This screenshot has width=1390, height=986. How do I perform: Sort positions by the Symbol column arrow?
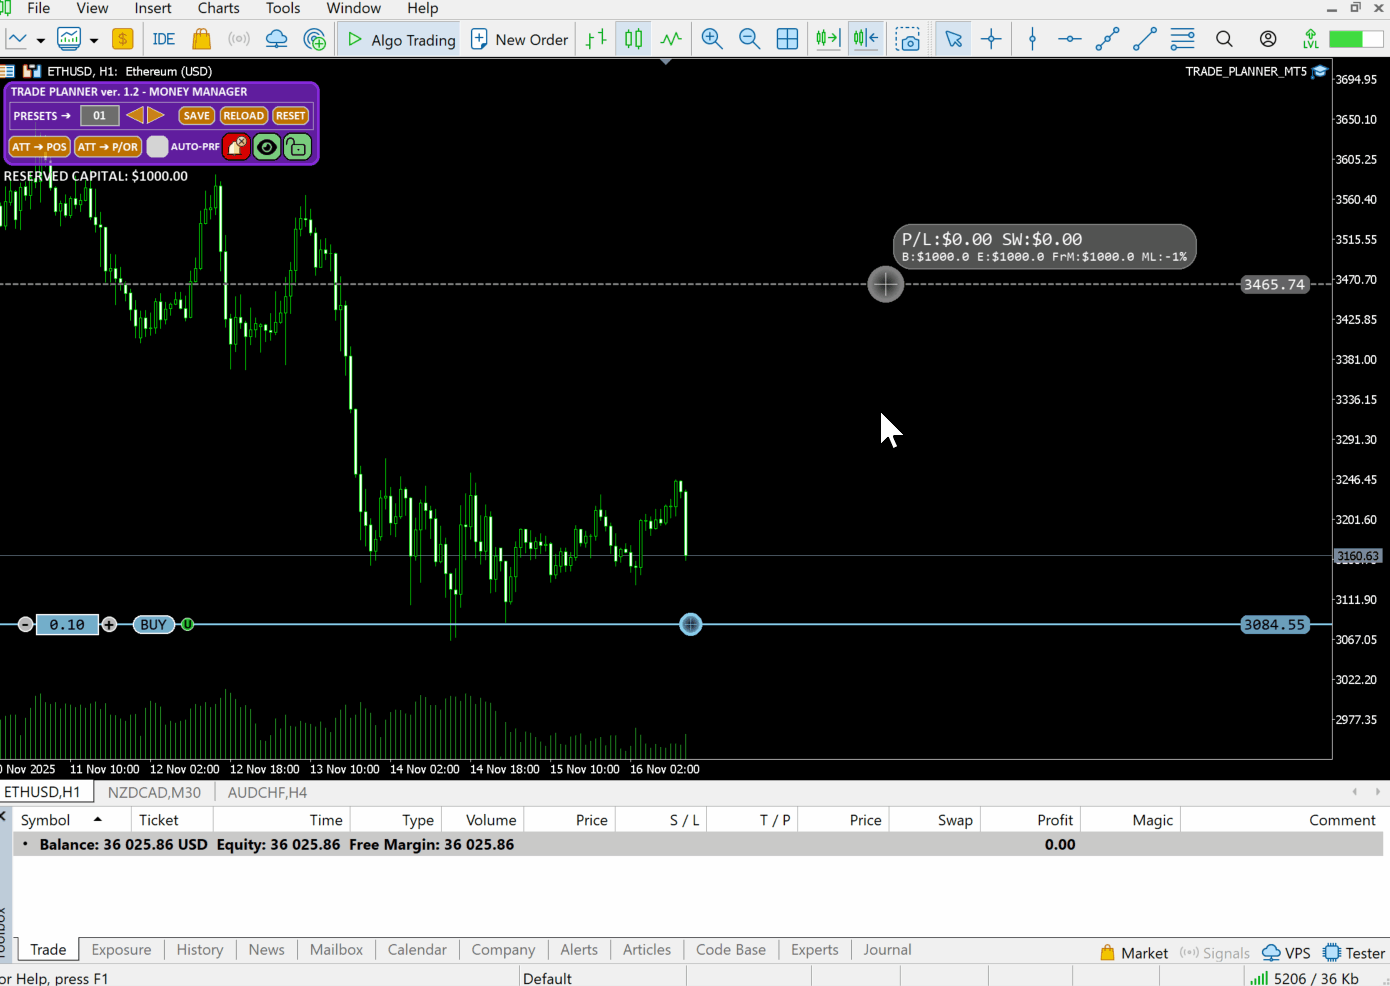tap(98, 820)
